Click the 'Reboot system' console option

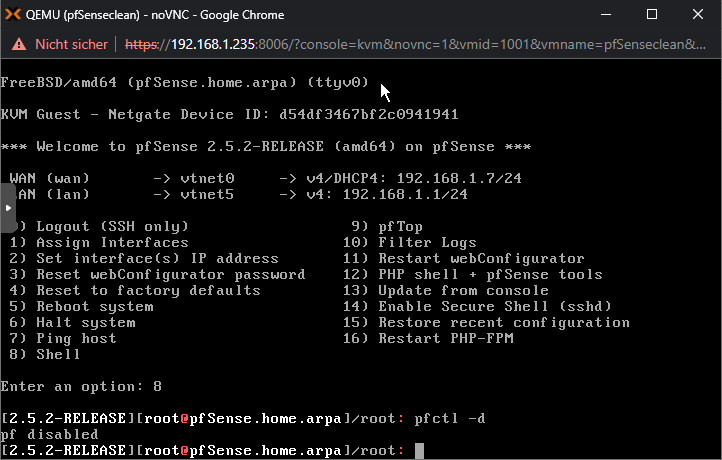[x=82, y=306]
